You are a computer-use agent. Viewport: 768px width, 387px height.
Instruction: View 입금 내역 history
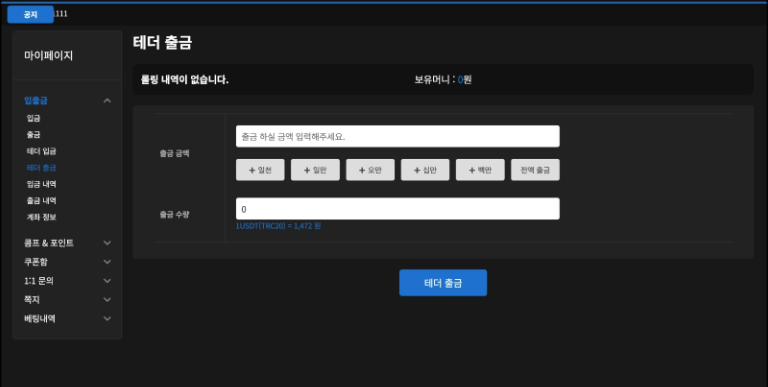tap(41, 184)
